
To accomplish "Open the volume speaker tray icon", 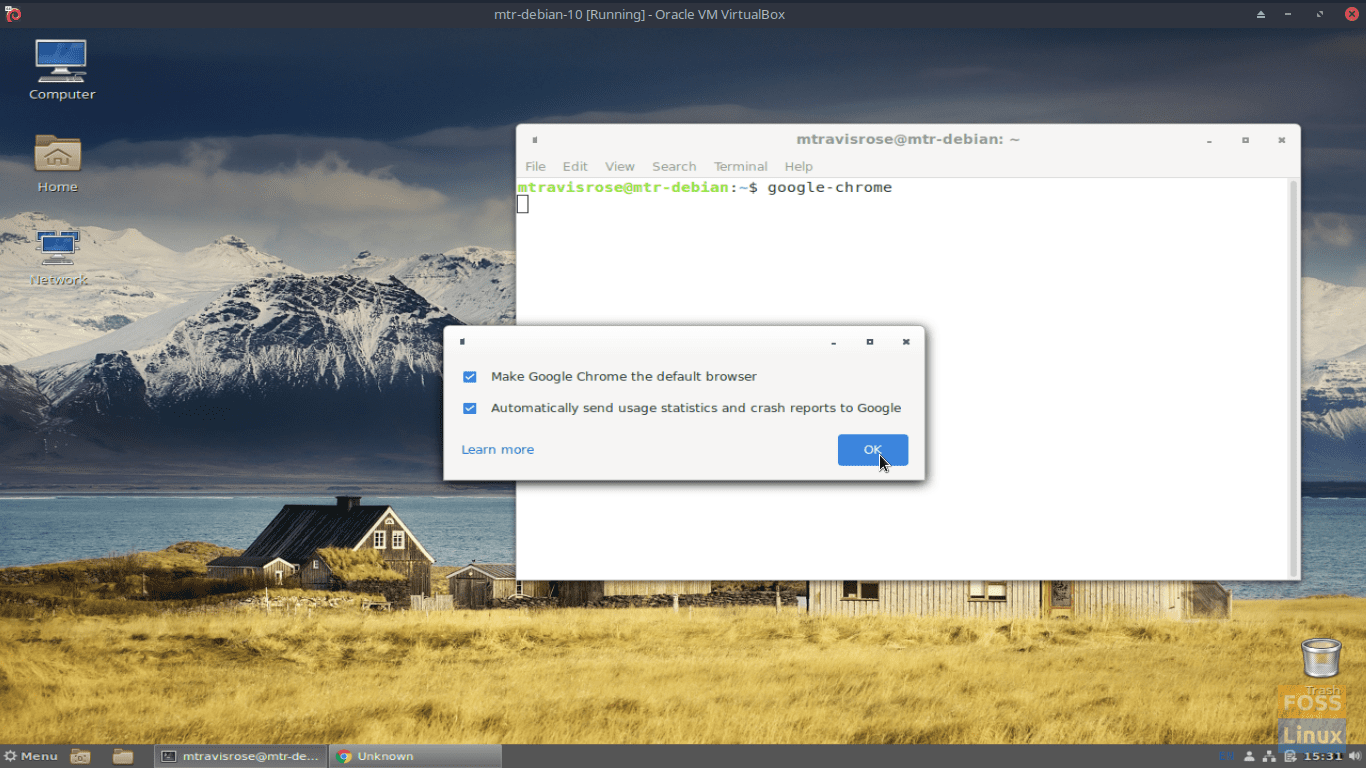I will tap(1355, 756).
